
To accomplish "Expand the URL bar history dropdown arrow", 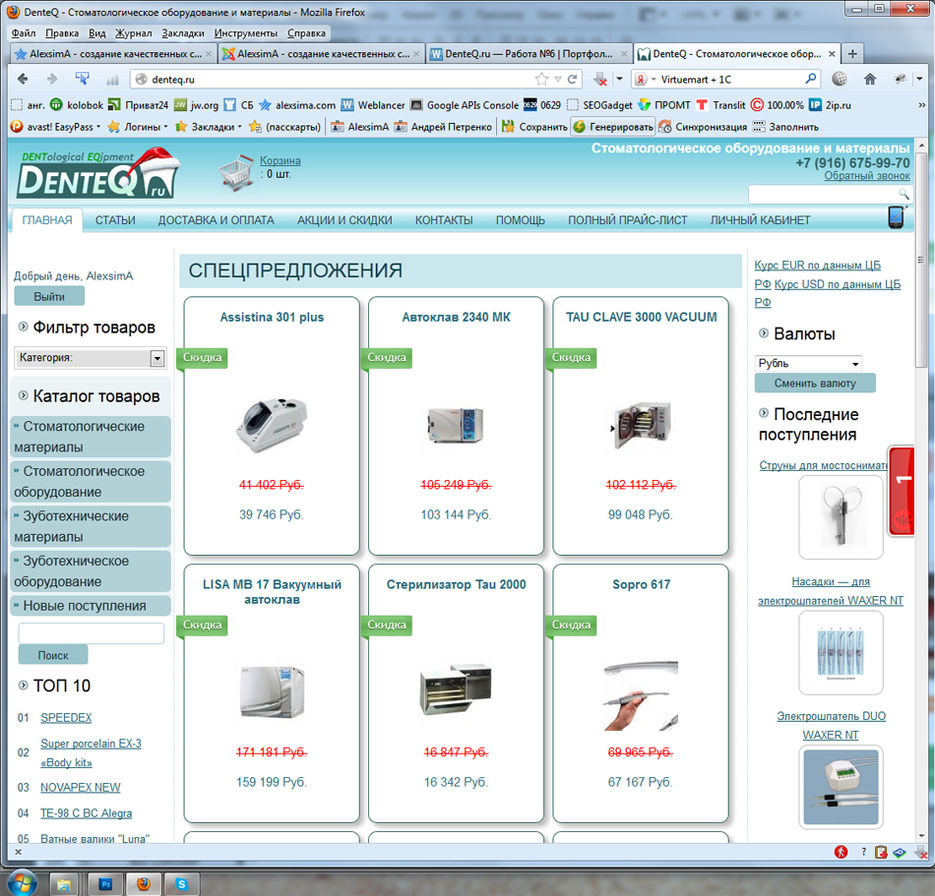I will (558, 79).
